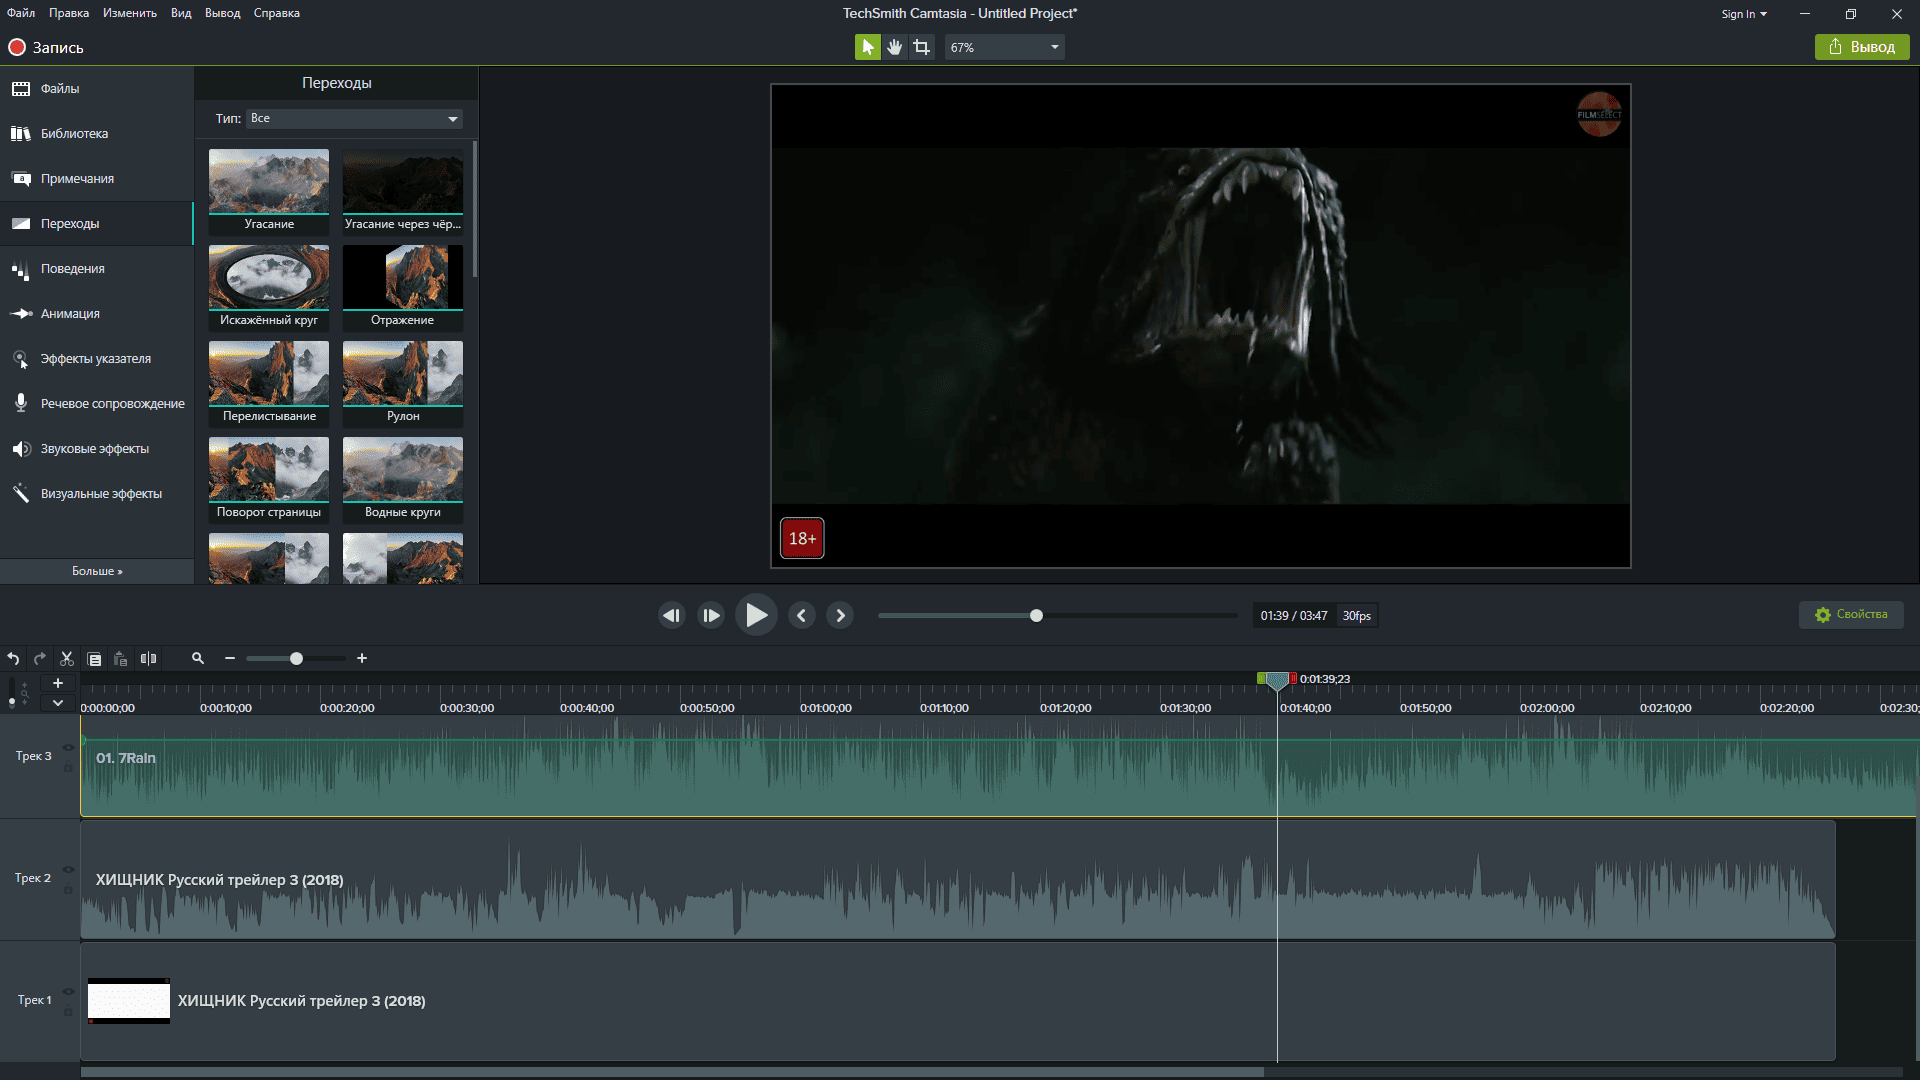Open the Звуковые эффекты tab

click(97, 448)
